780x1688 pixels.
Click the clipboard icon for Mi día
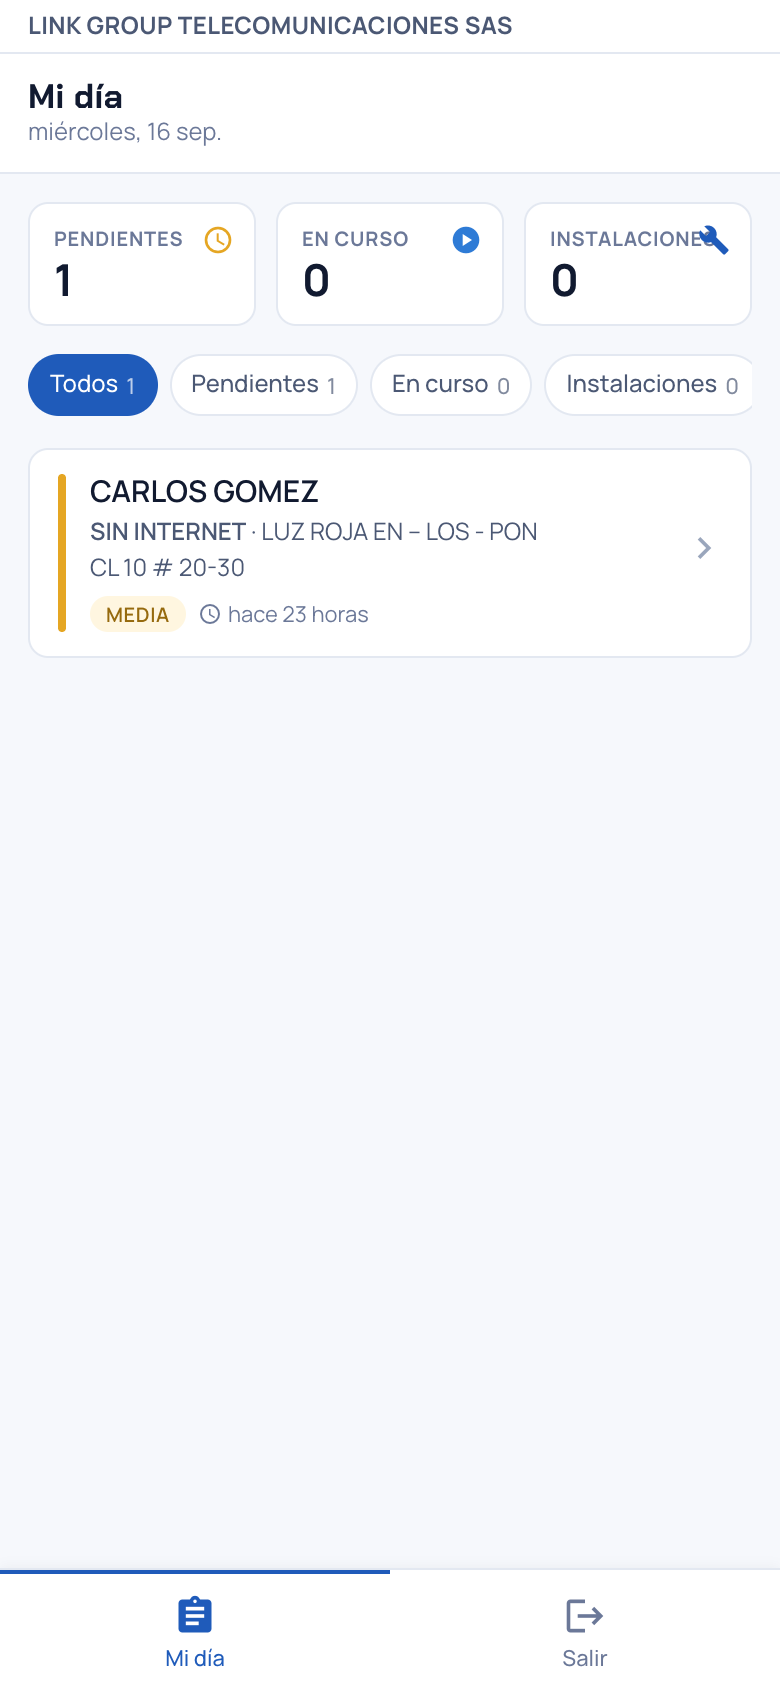195,1615
